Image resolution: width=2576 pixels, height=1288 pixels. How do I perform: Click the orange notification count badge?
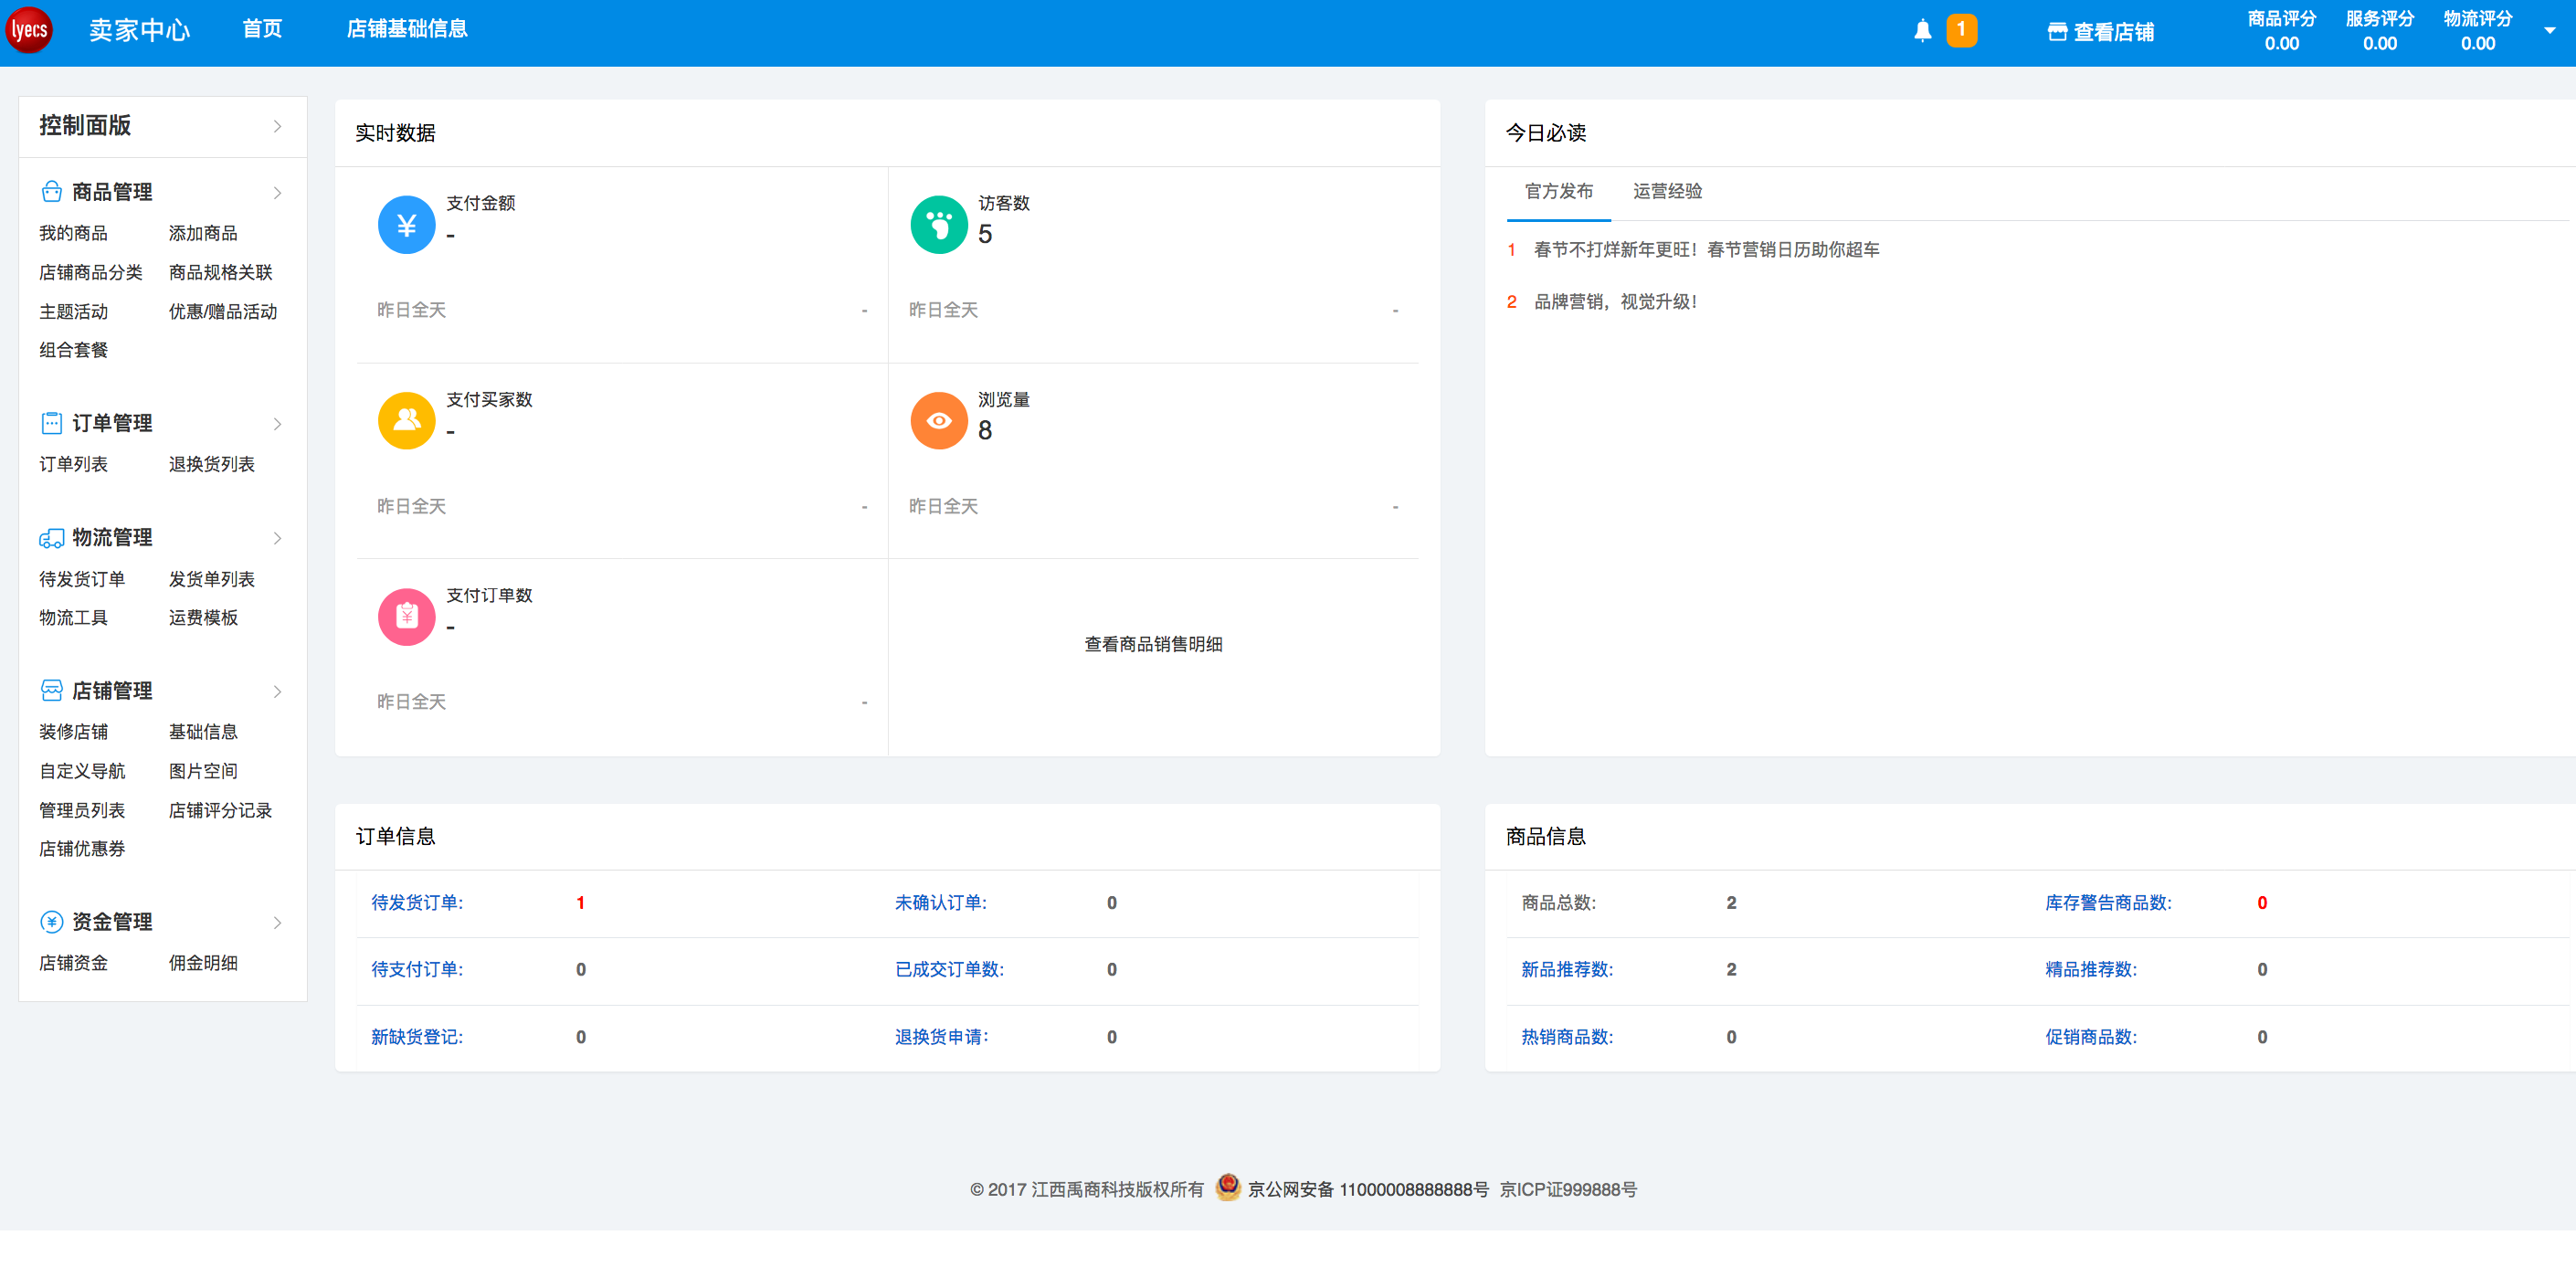[1961, 30]
